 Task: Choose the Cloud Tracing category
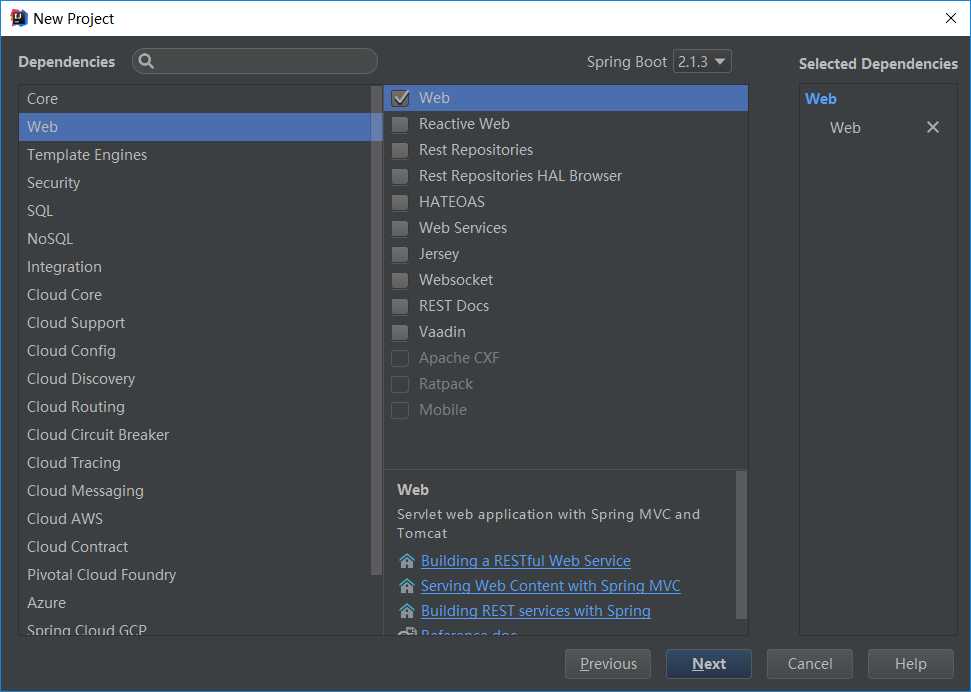tap(194, 463)
